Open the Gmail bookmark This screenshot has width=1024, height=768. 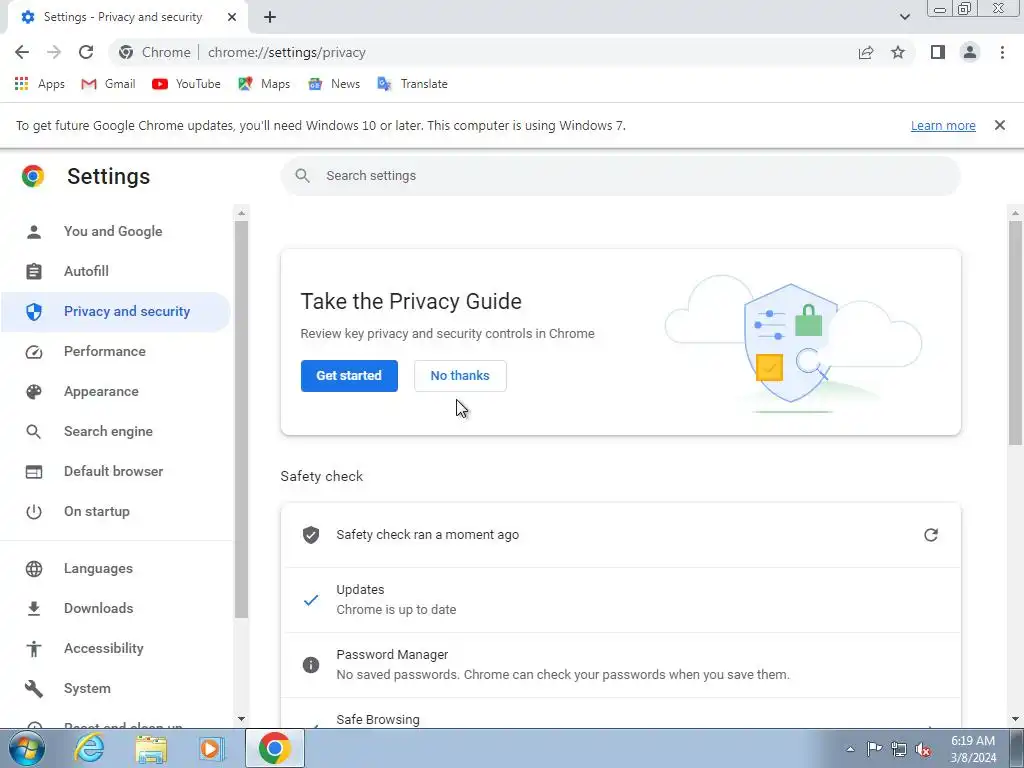click(108, 84)
